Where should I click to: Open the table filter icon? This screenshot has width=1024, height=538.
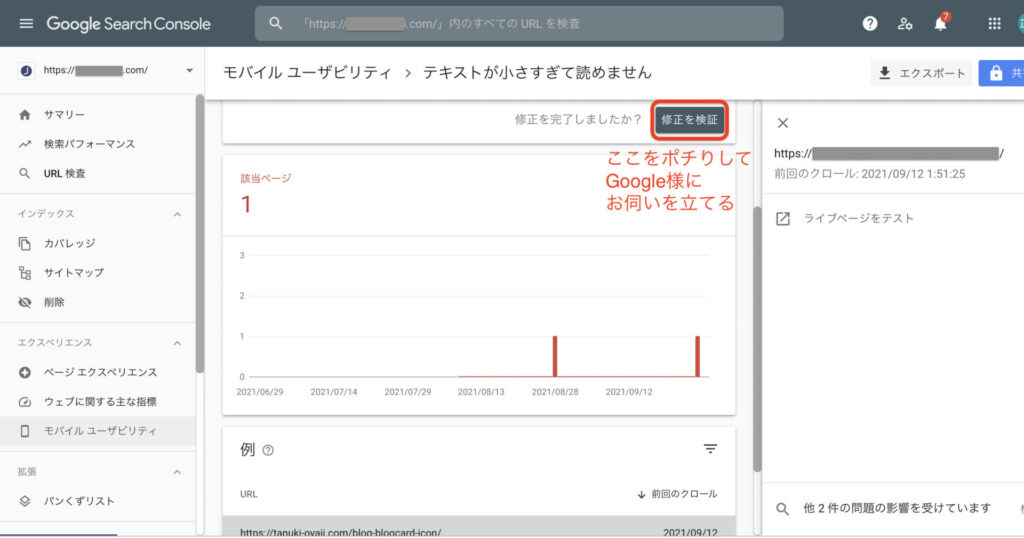(710, 449)
